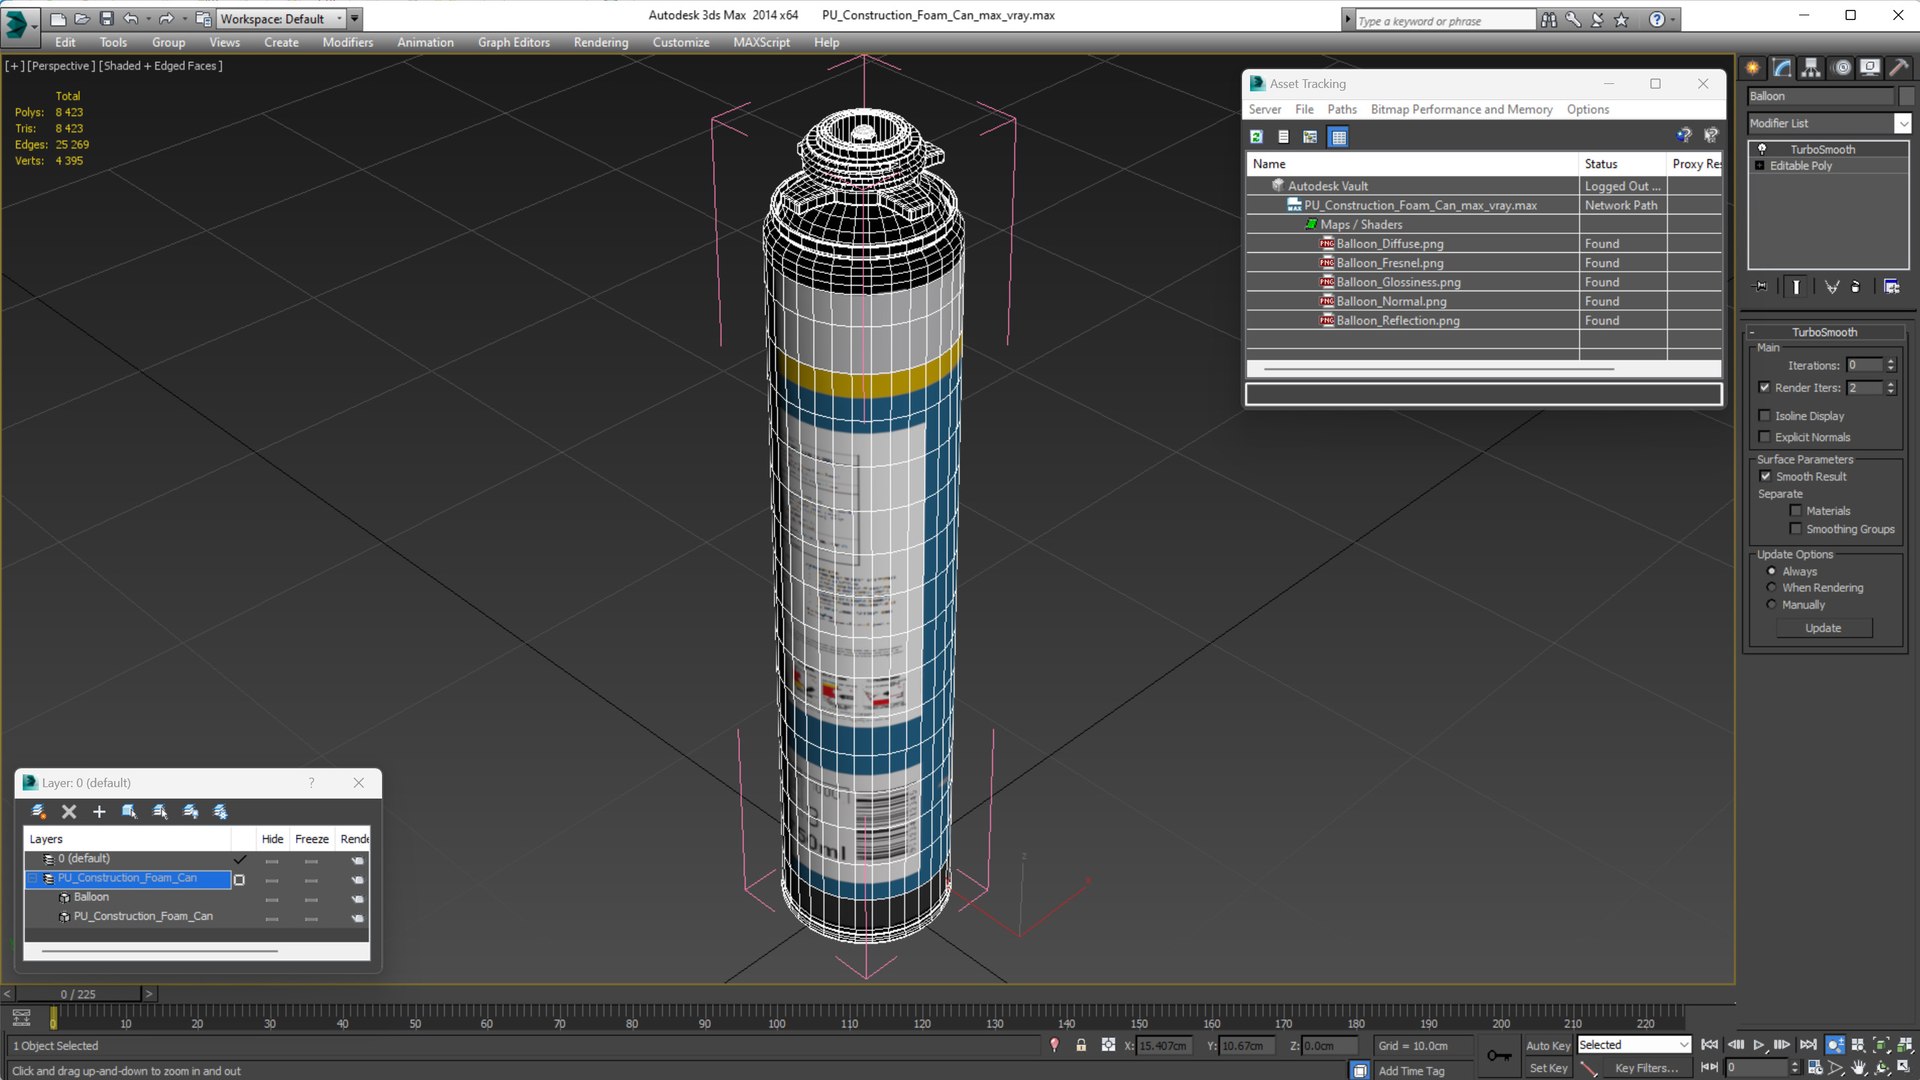Click the Update button
The height and width of the screenshot is (1080, 1920).
[1823, 628]
